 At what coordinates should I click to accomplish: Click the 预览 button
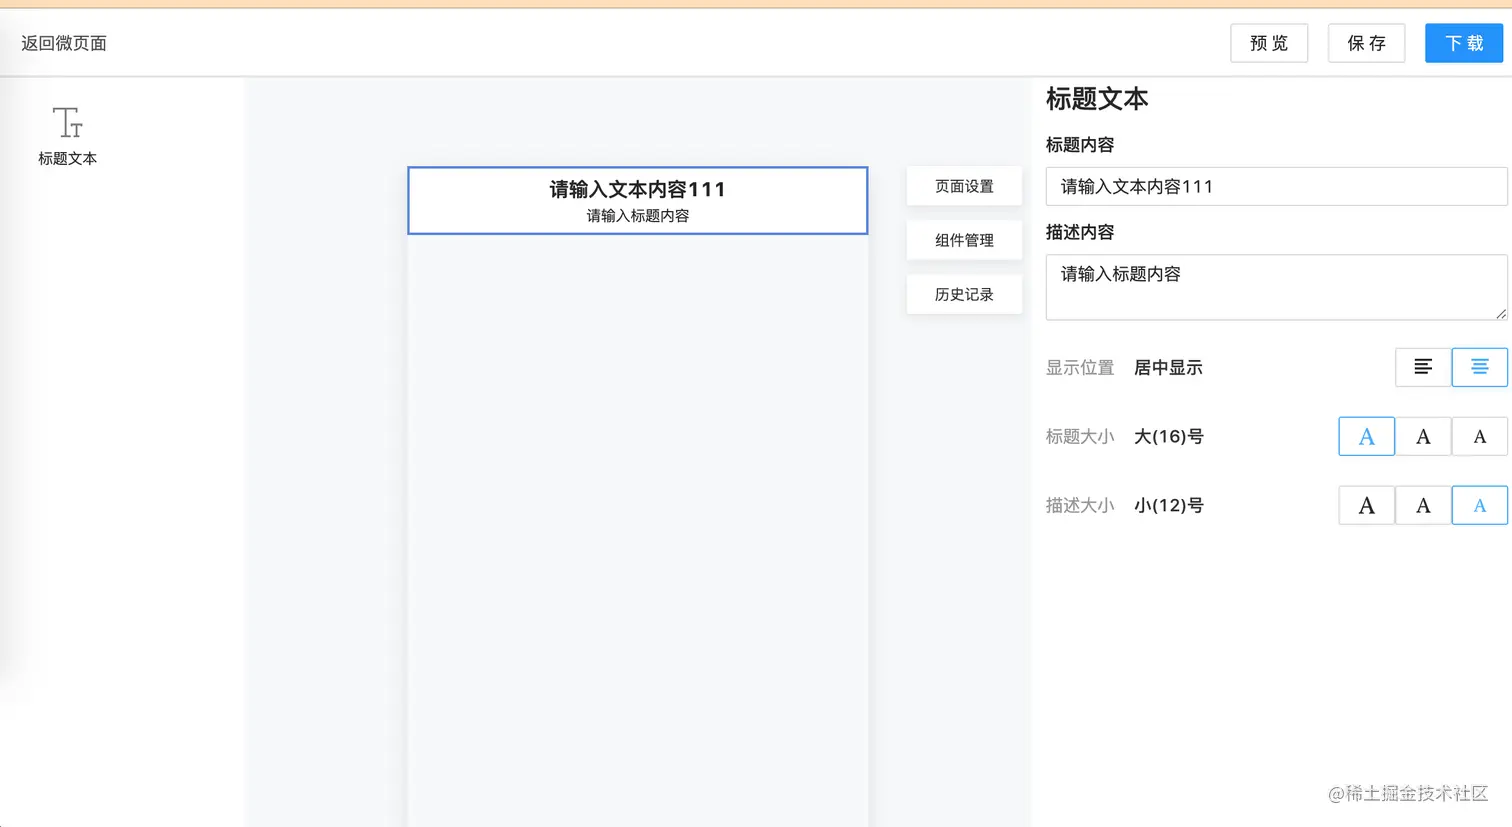pyautogui.click(x=1269, y=43)
